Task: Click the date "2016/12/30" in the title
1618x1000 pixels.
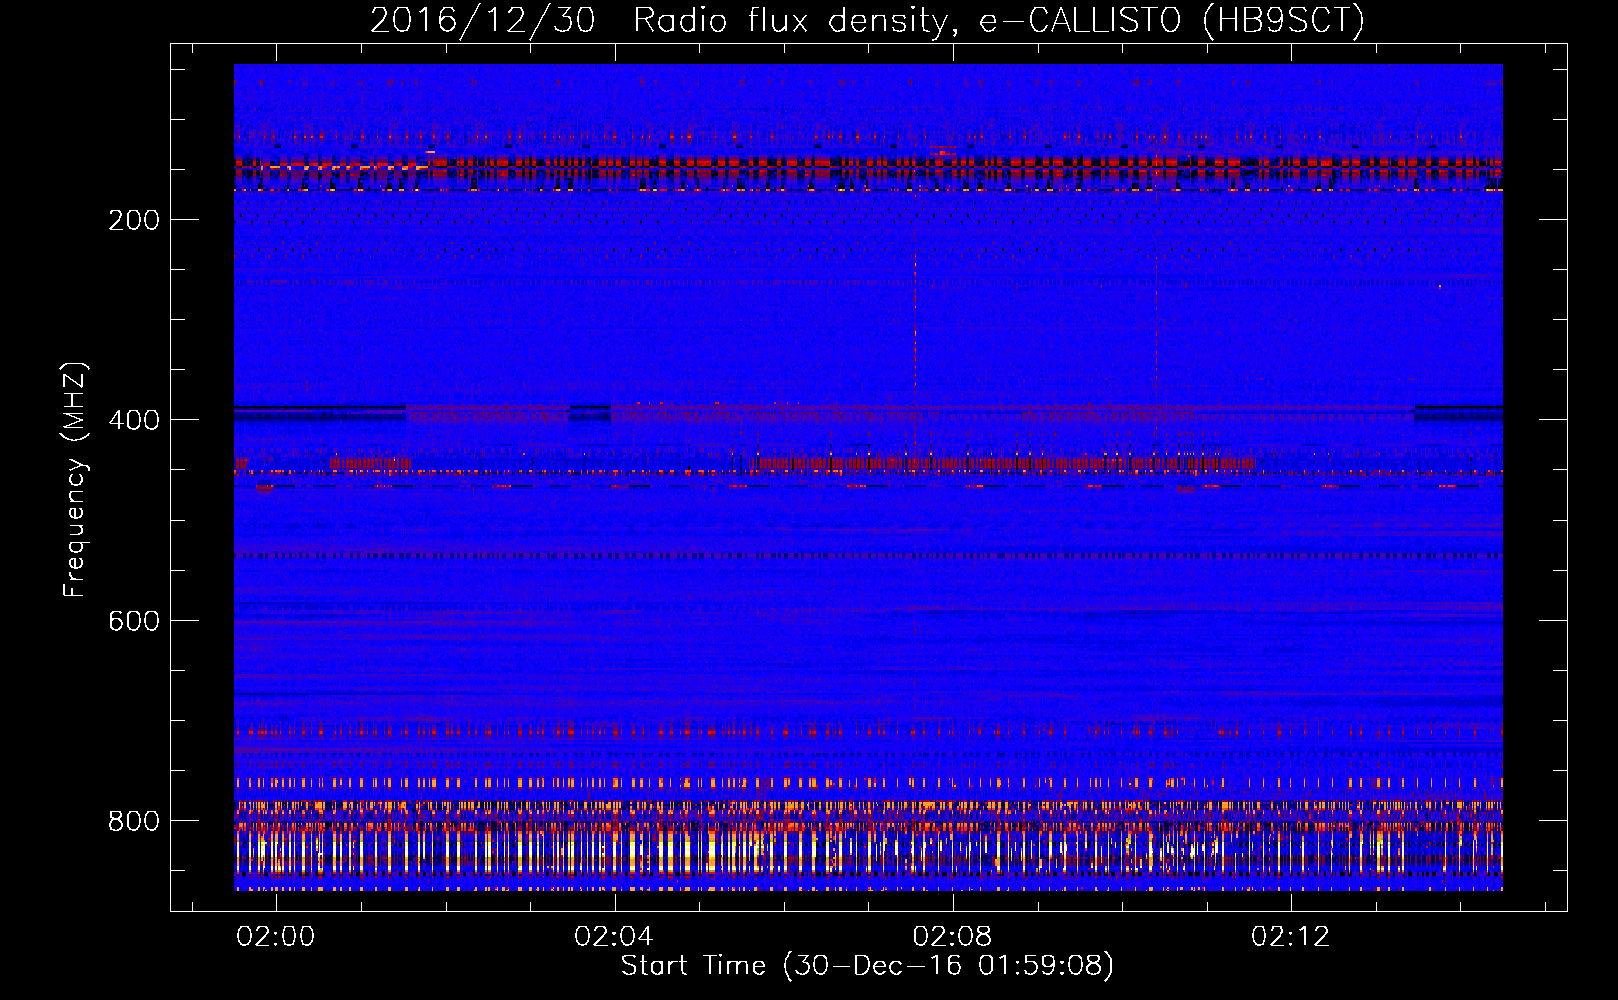Action: pos(482,21)
